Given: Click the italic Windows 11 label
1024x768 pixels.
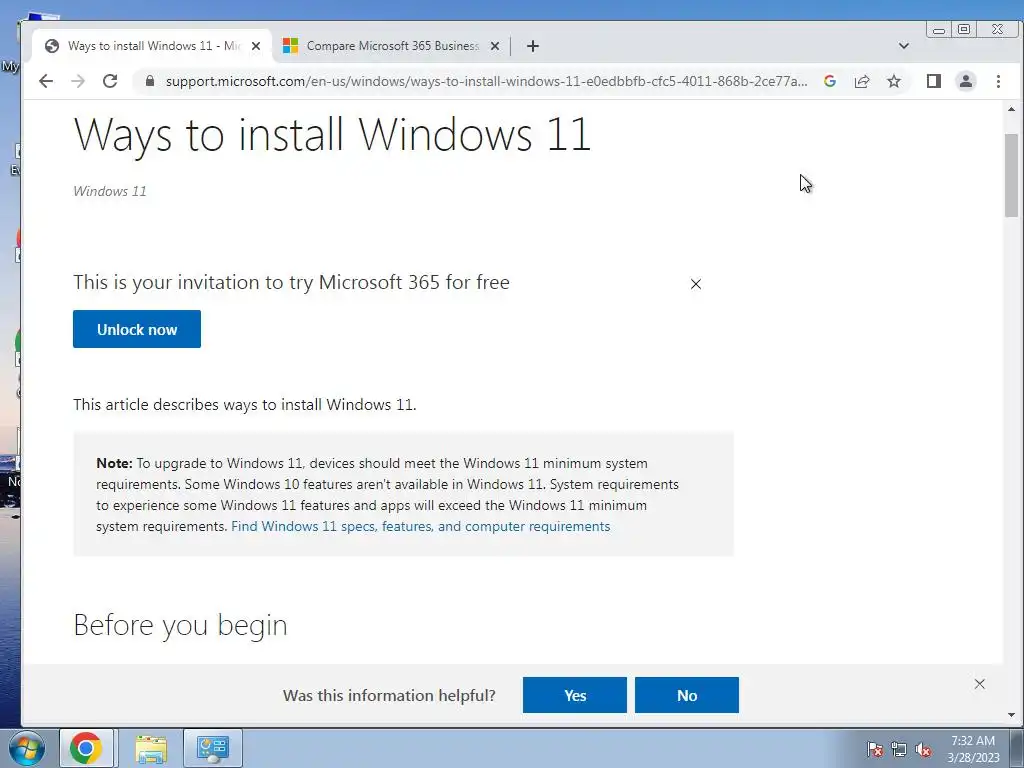Looking at the screenshot, I should click(110, 191).
